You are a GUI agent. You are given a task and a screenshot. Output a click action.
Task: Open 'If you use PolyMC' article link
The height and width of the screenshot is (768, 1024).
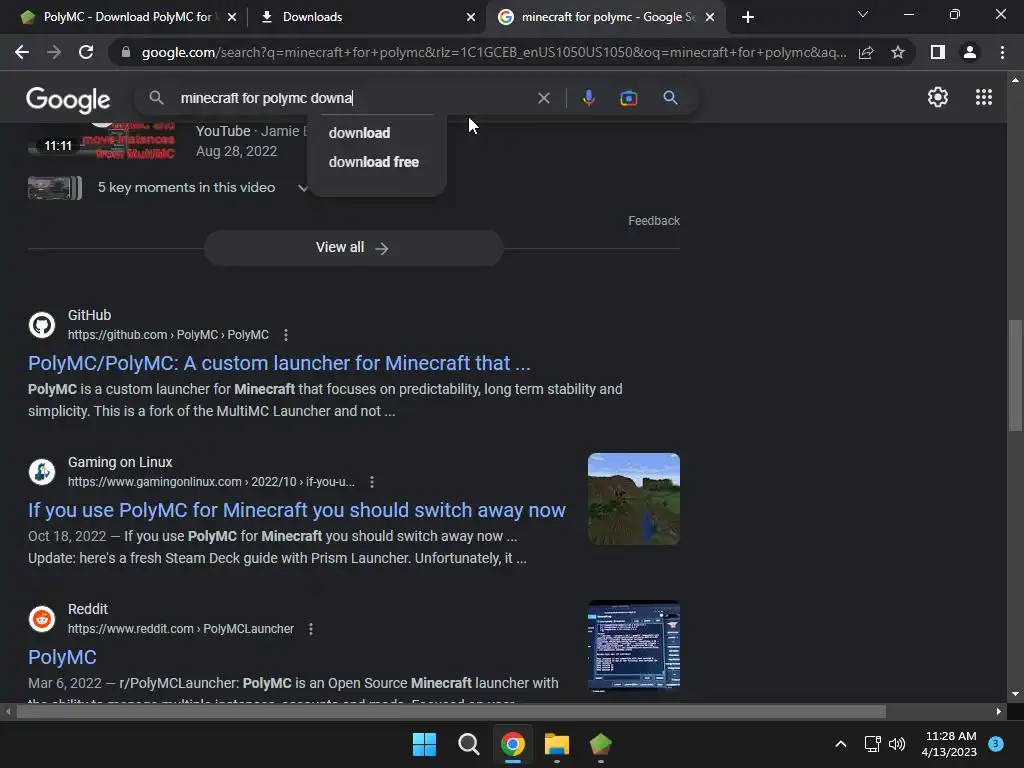tap(296, 510)
